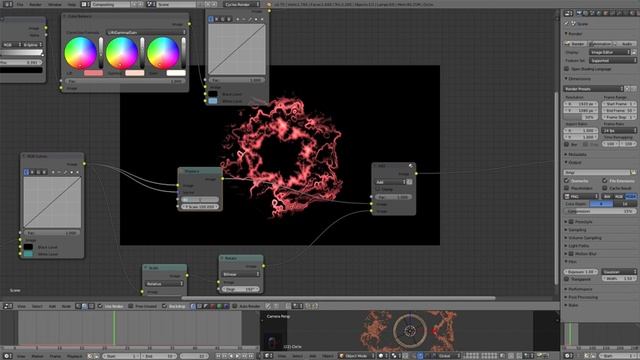
Task: Click the Lift color swatch on Color Balance
Action: 93,73
